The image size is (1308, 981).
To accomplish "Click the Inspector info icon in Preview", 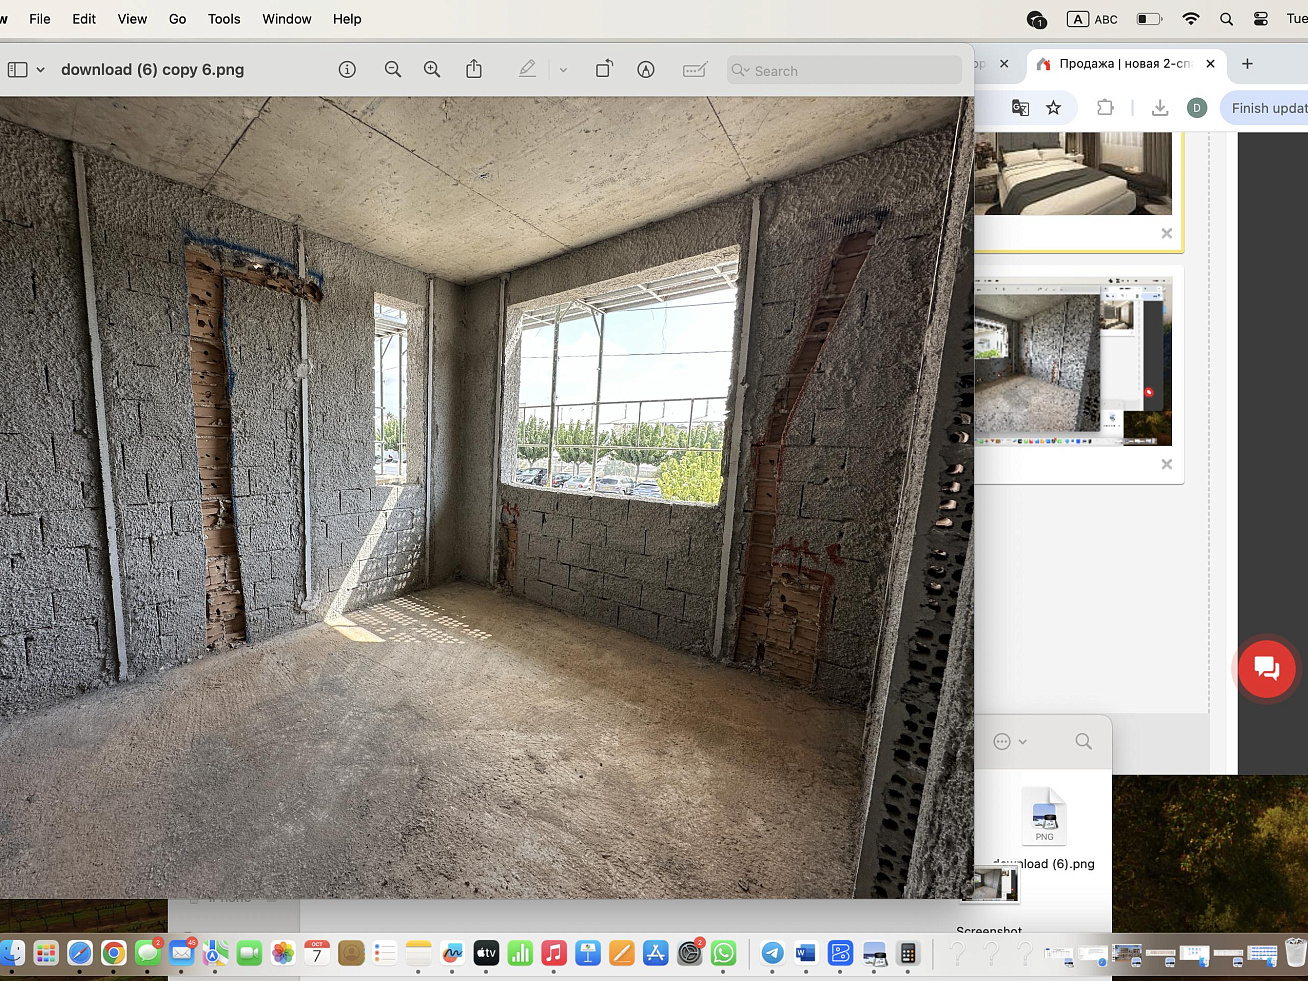I will (347, 70).
